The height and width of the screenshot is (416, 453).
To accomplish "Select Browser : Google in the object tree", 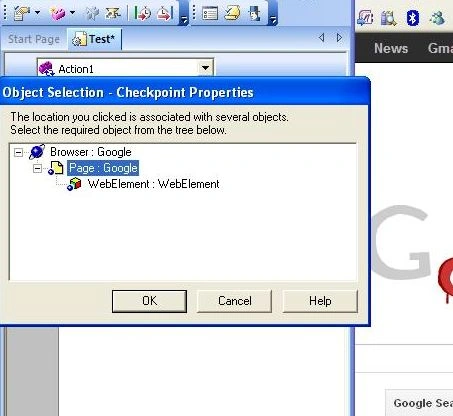I will pos(91,152).
